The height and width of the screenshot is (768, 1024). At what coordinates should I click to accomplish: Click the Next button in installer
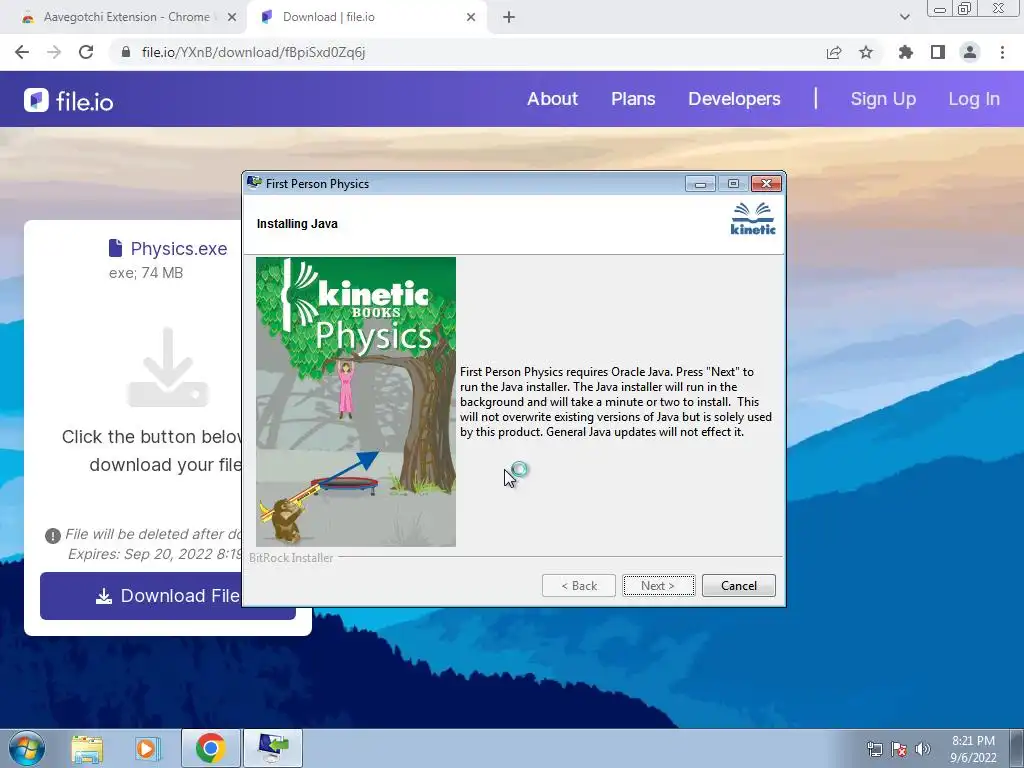[x=658, y=586]
